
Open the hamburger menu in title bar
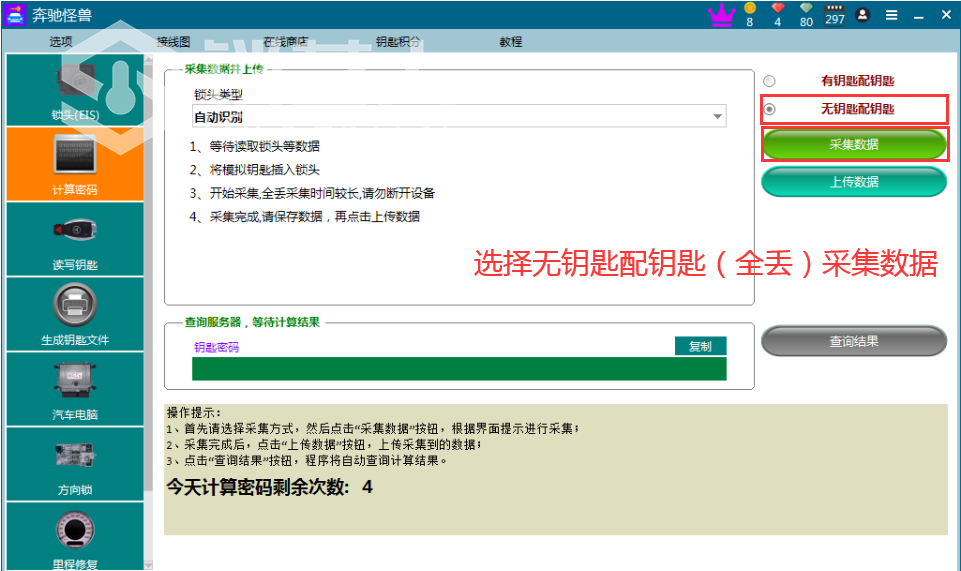[891, 15]
